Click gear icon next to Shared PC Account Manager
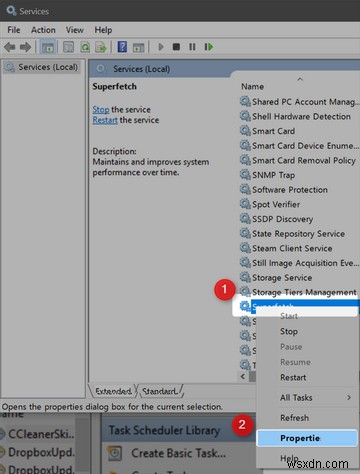The image size is (360, 474). (245, 101)
